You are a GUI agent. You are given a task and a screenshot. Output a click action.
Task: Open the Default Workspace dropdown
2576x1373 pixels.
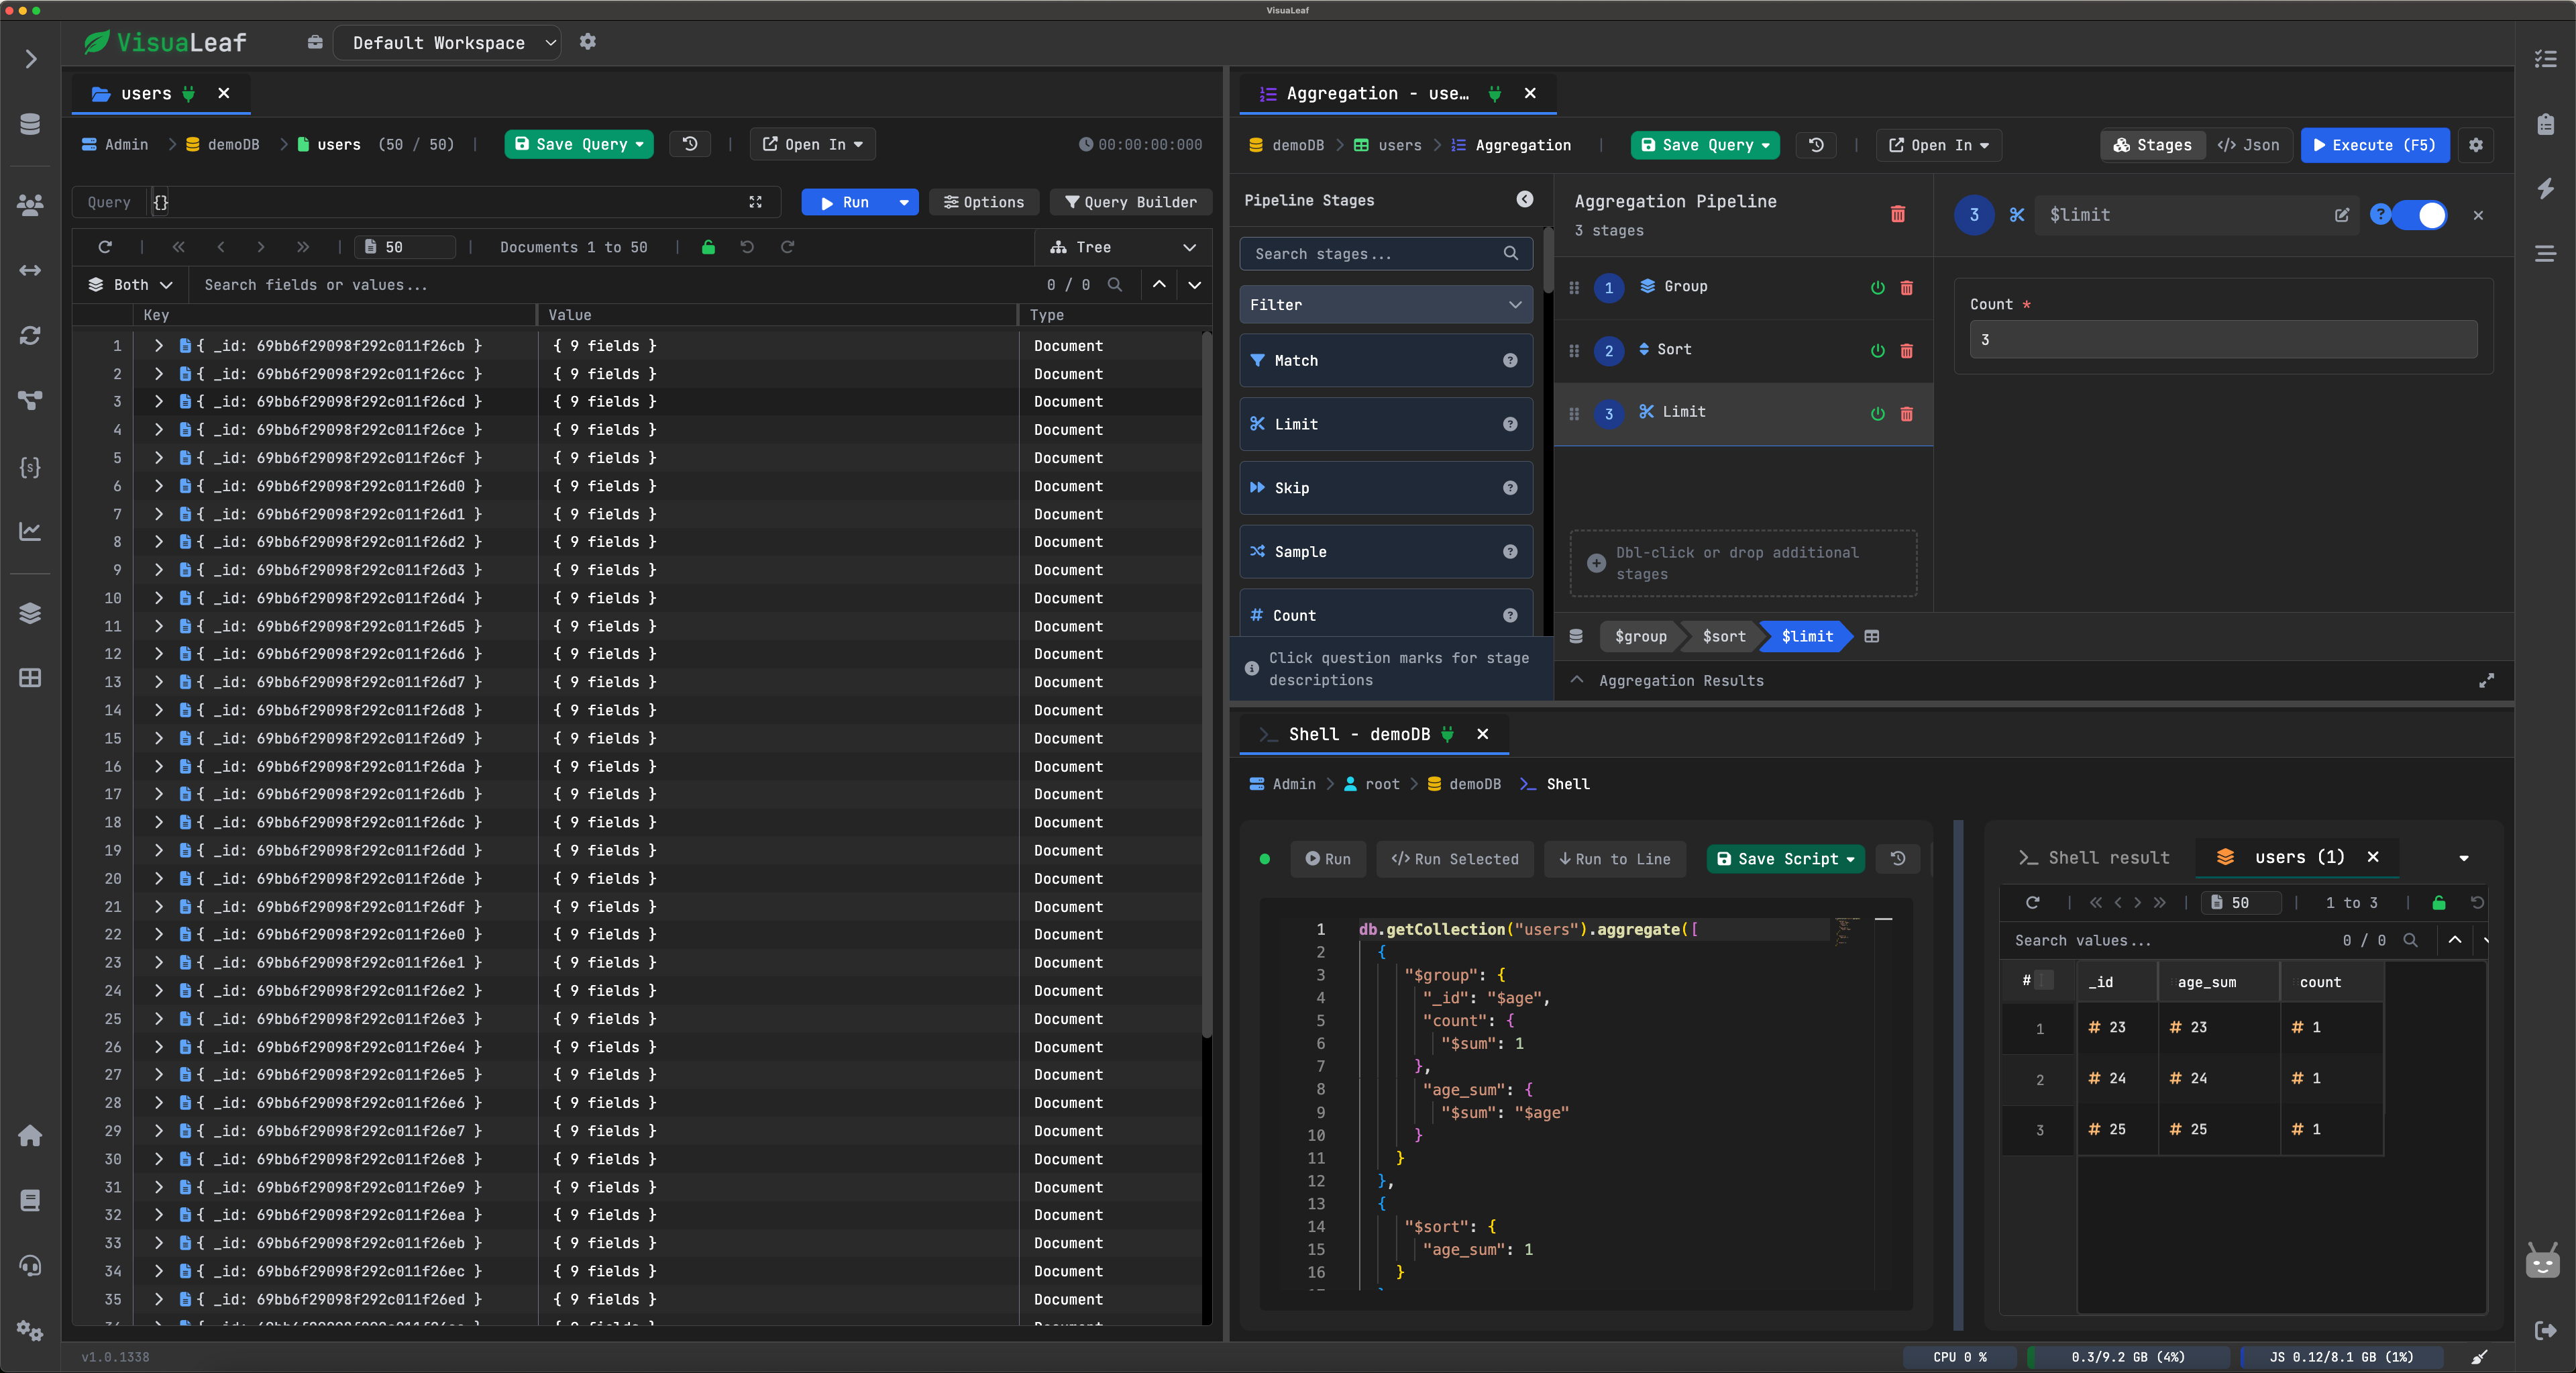tap(446, 43)
